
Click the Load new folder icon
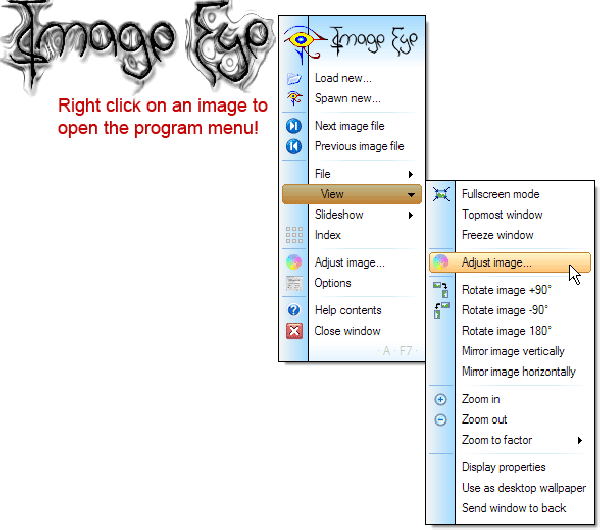click(294, 78)
